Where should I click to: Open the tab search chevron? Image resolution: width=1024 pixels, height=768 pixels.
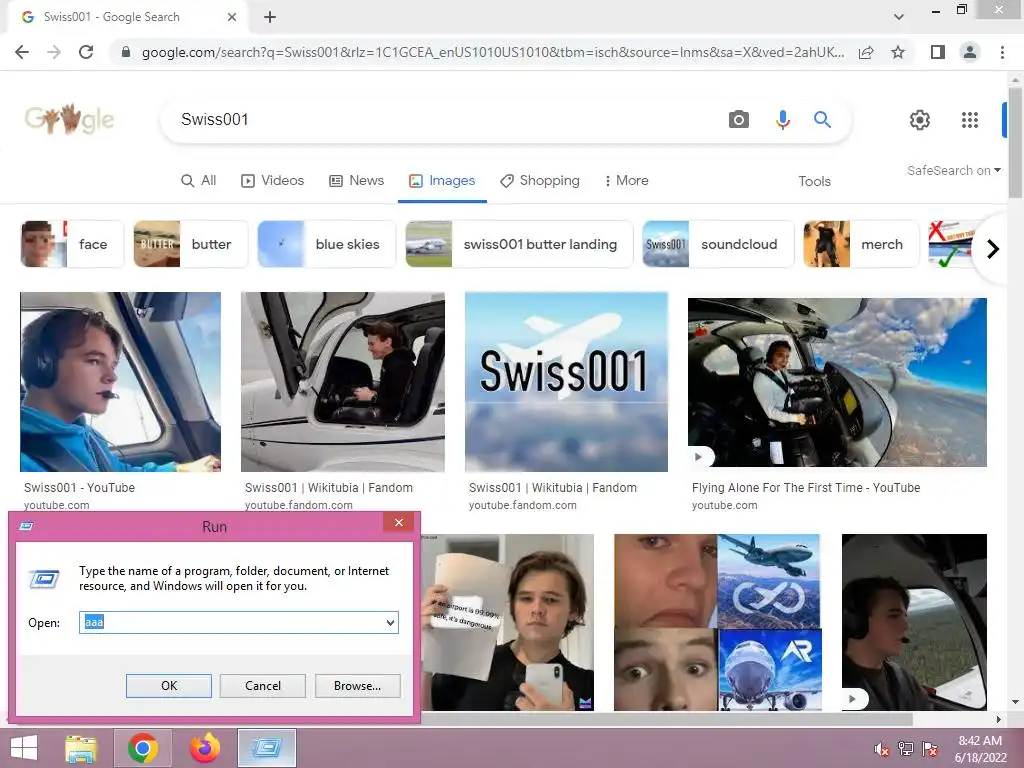[899, 17]
